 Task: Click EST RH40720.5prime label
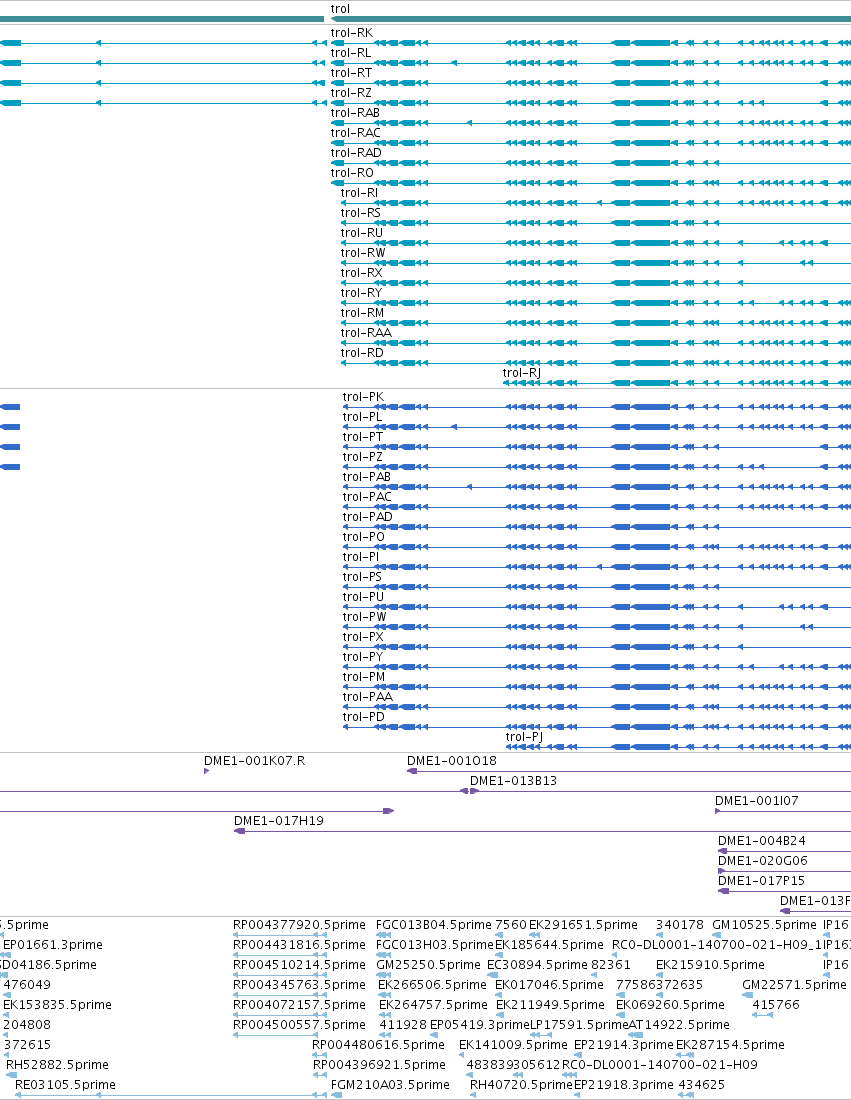point(521,1085)
